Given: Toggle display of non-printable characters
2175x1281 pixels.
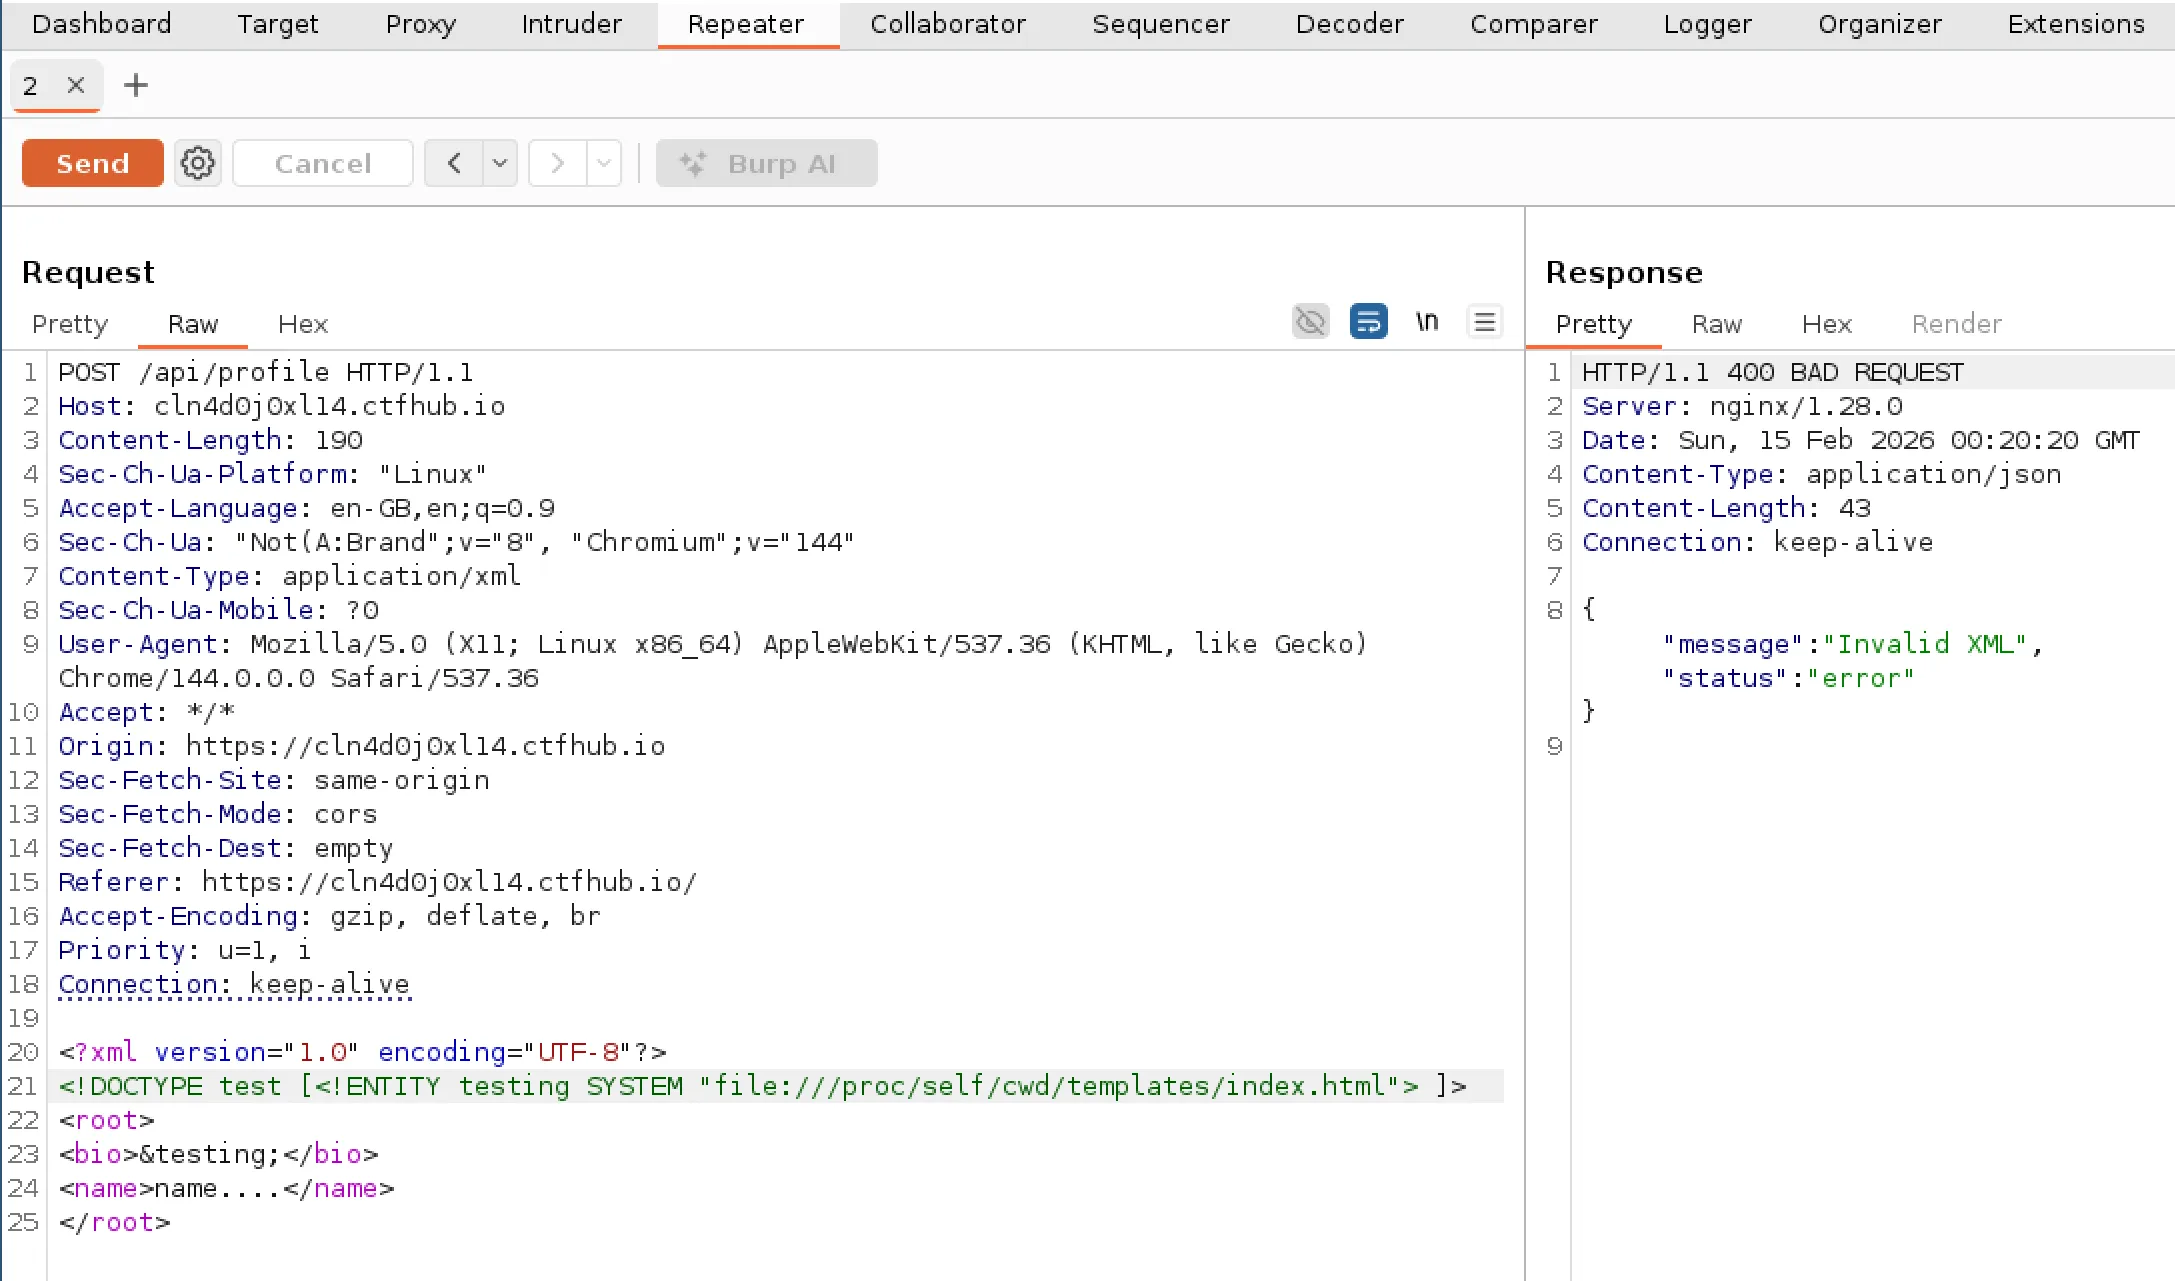Looking at the screenshot, I should (x=1310, y=321).
